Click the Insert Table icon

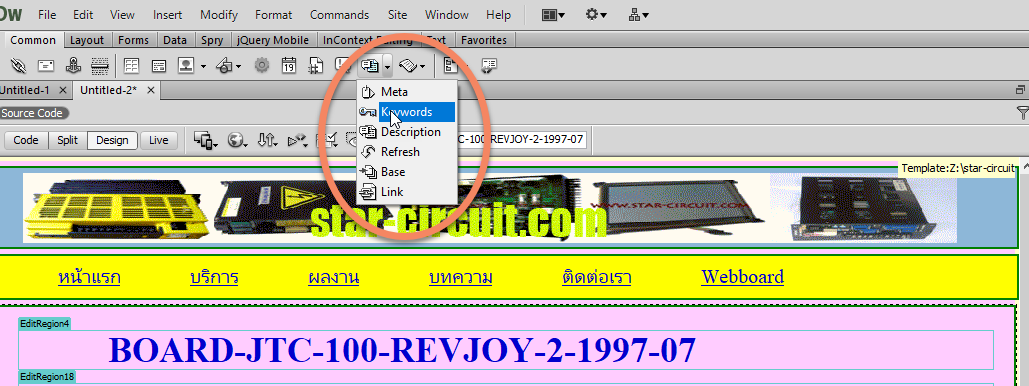(x=132, y=65)
